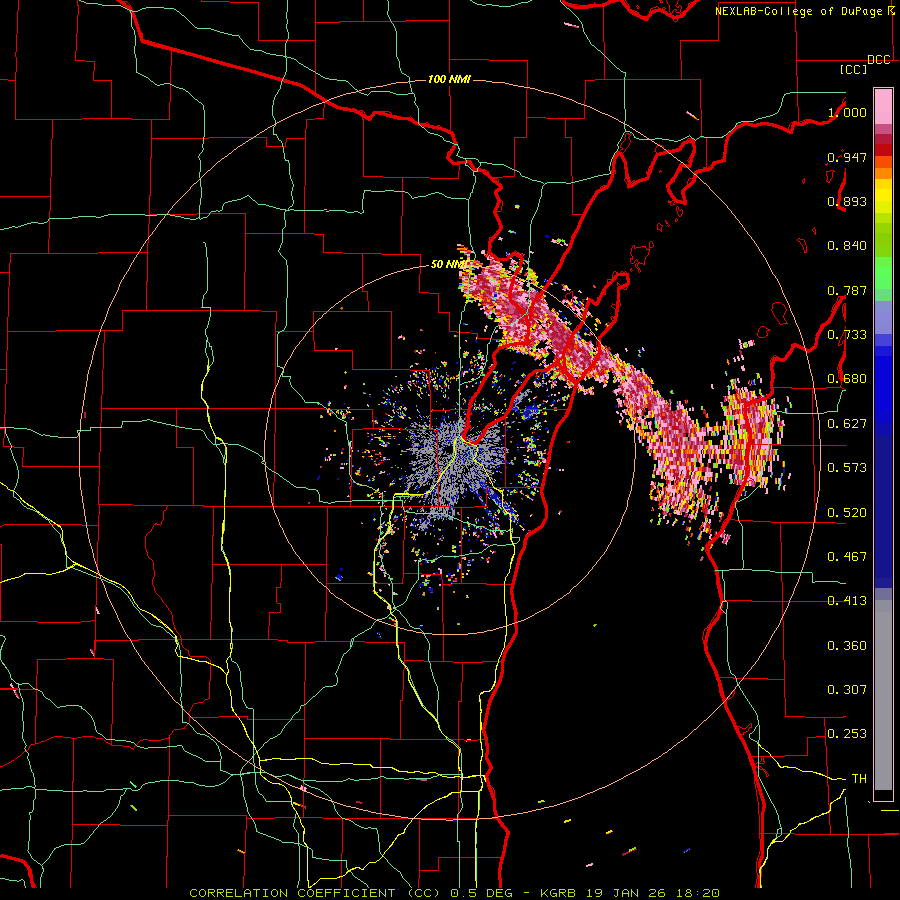Select the 0.573 scale value
The height and width of the screenshot is (900, 900).
click(x=847, y=468)
